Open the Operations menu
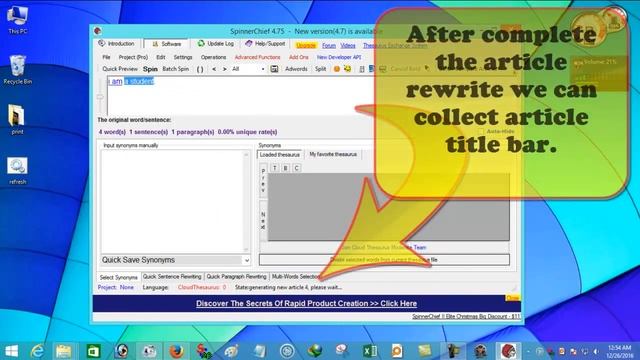 pos(213,57)
